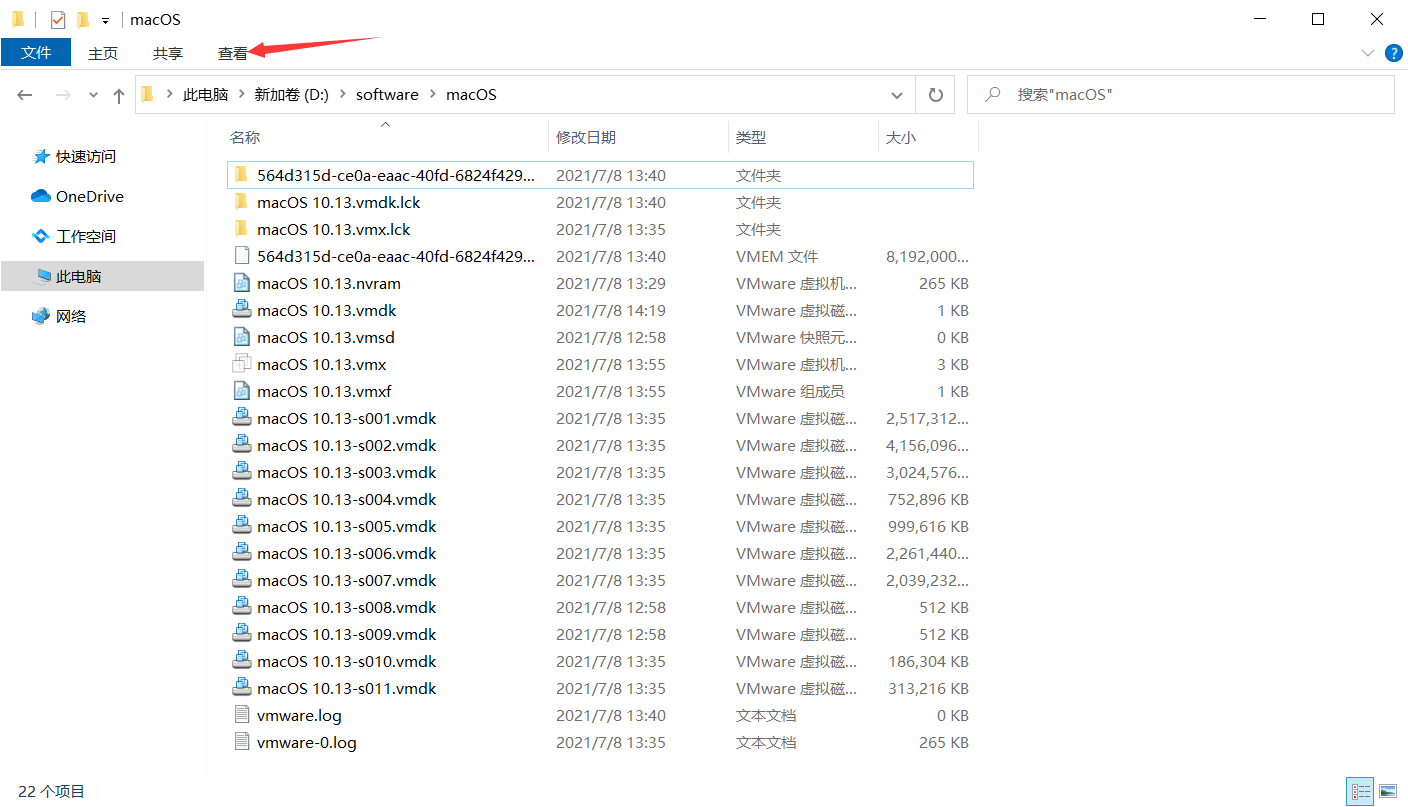Click the search macOS input field

[x=1180, y=95]
